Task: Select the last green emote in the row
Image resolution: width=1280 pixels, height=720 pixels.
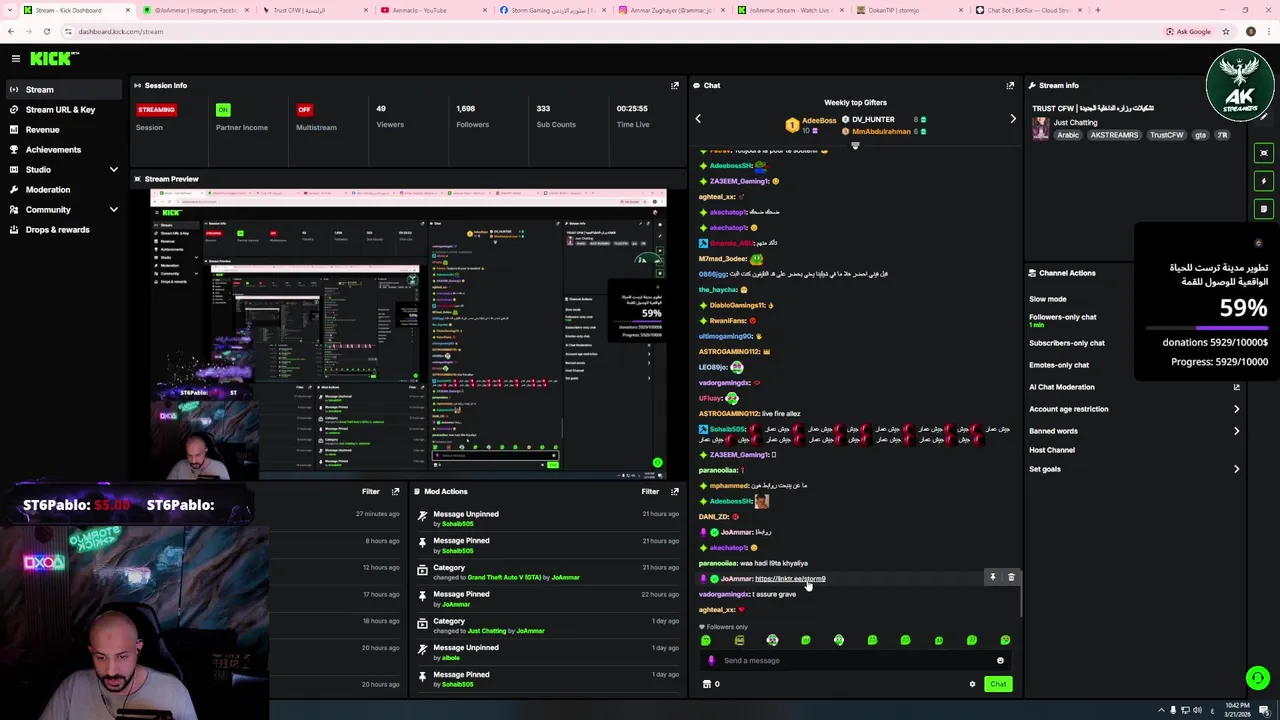Action: pyautogui.click(x=1005, y=640)
